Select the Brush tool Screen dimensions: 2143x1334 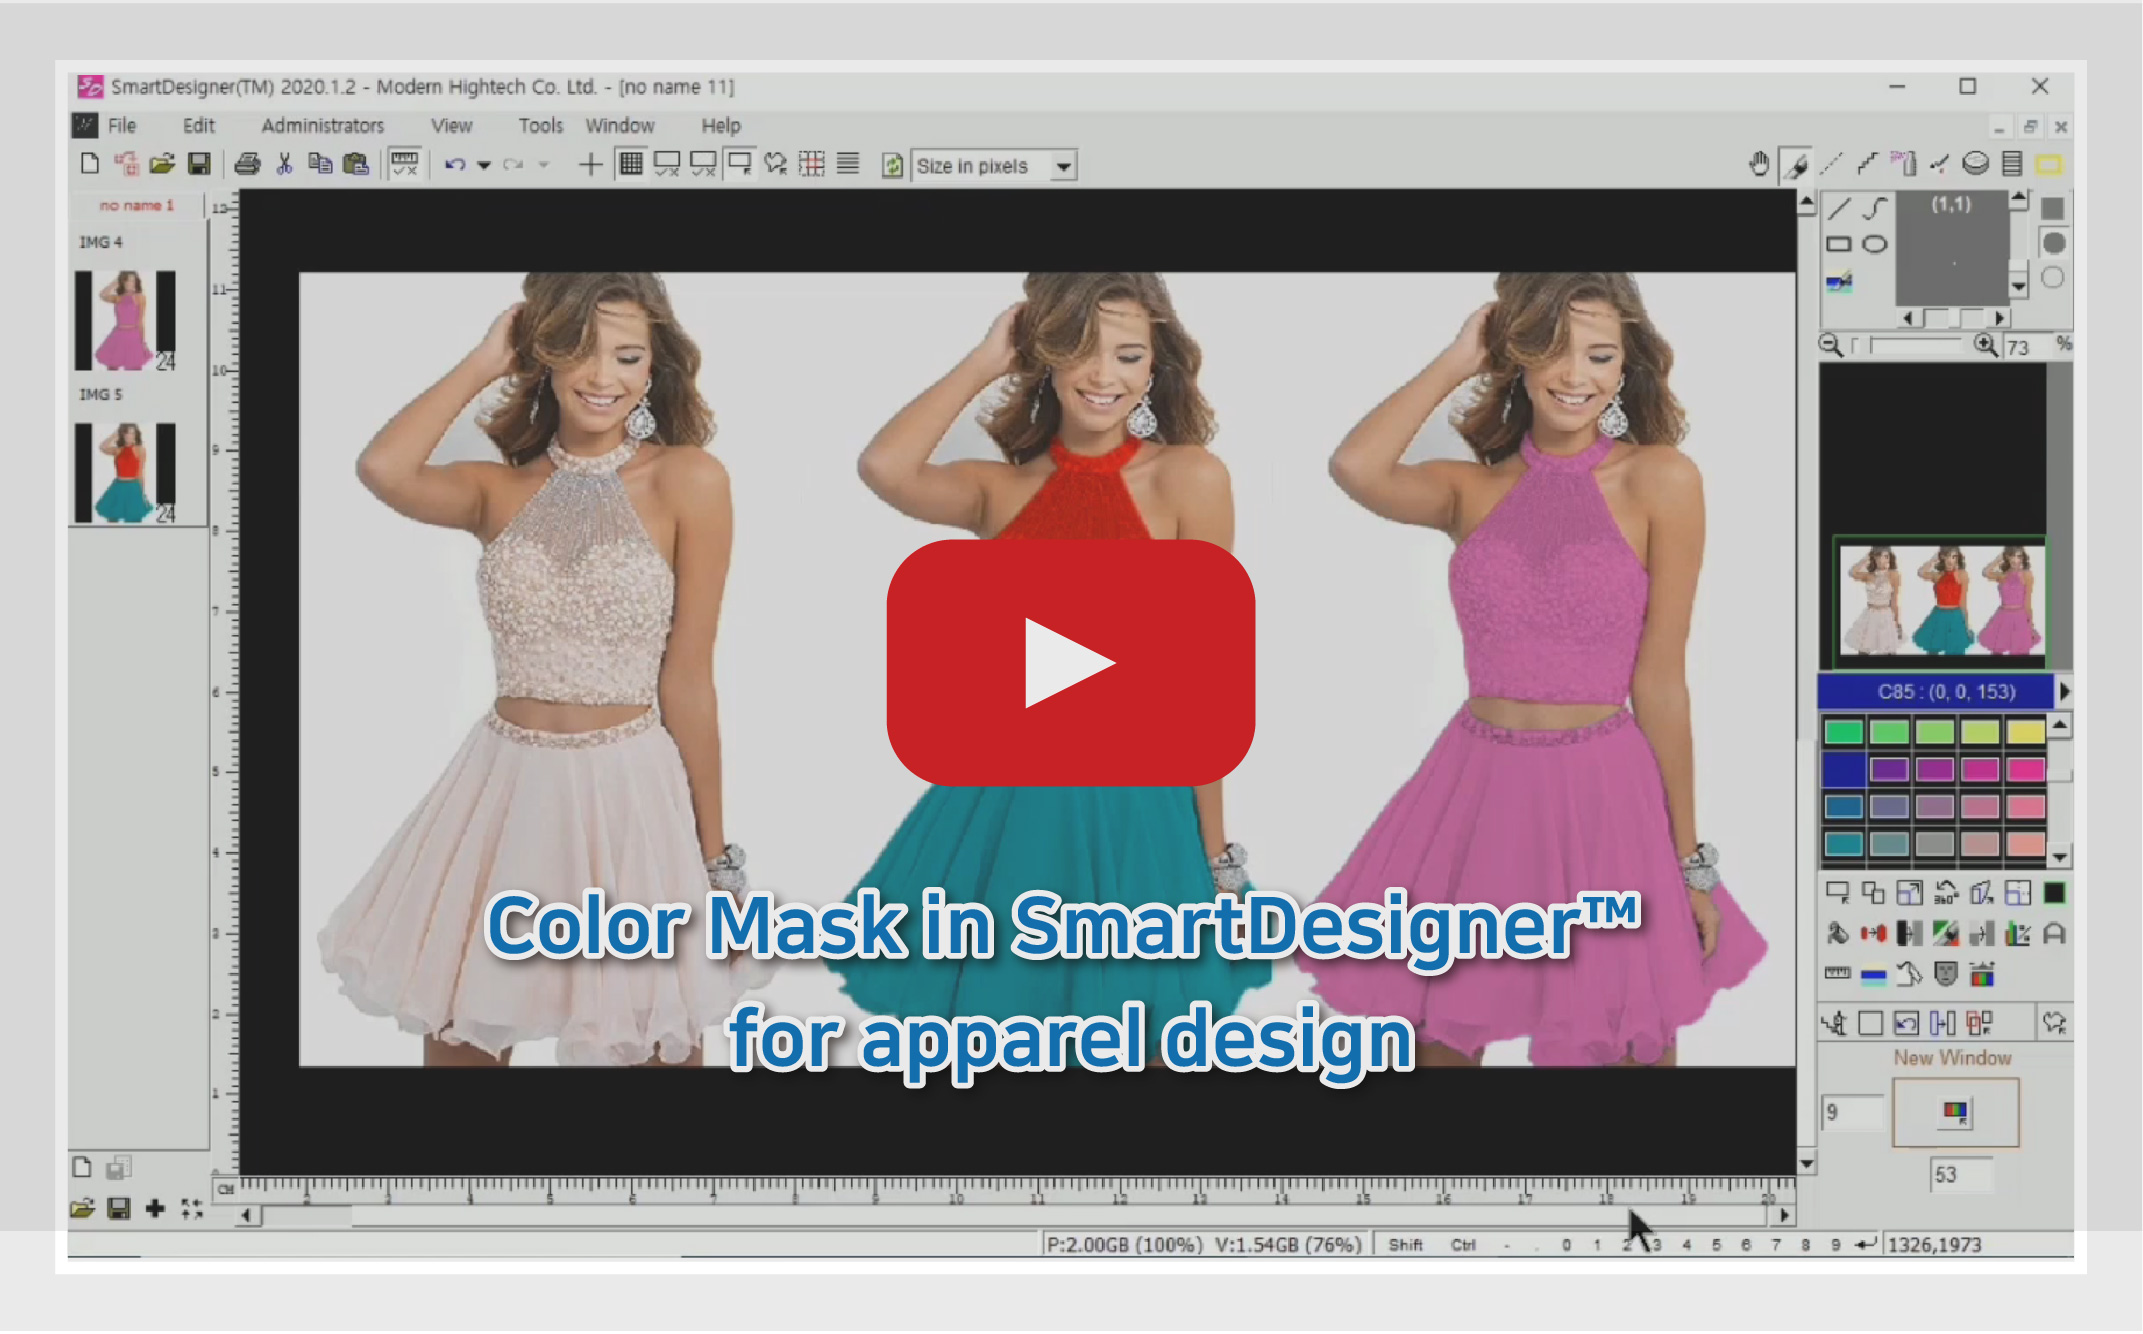[x=1797, y=165]
